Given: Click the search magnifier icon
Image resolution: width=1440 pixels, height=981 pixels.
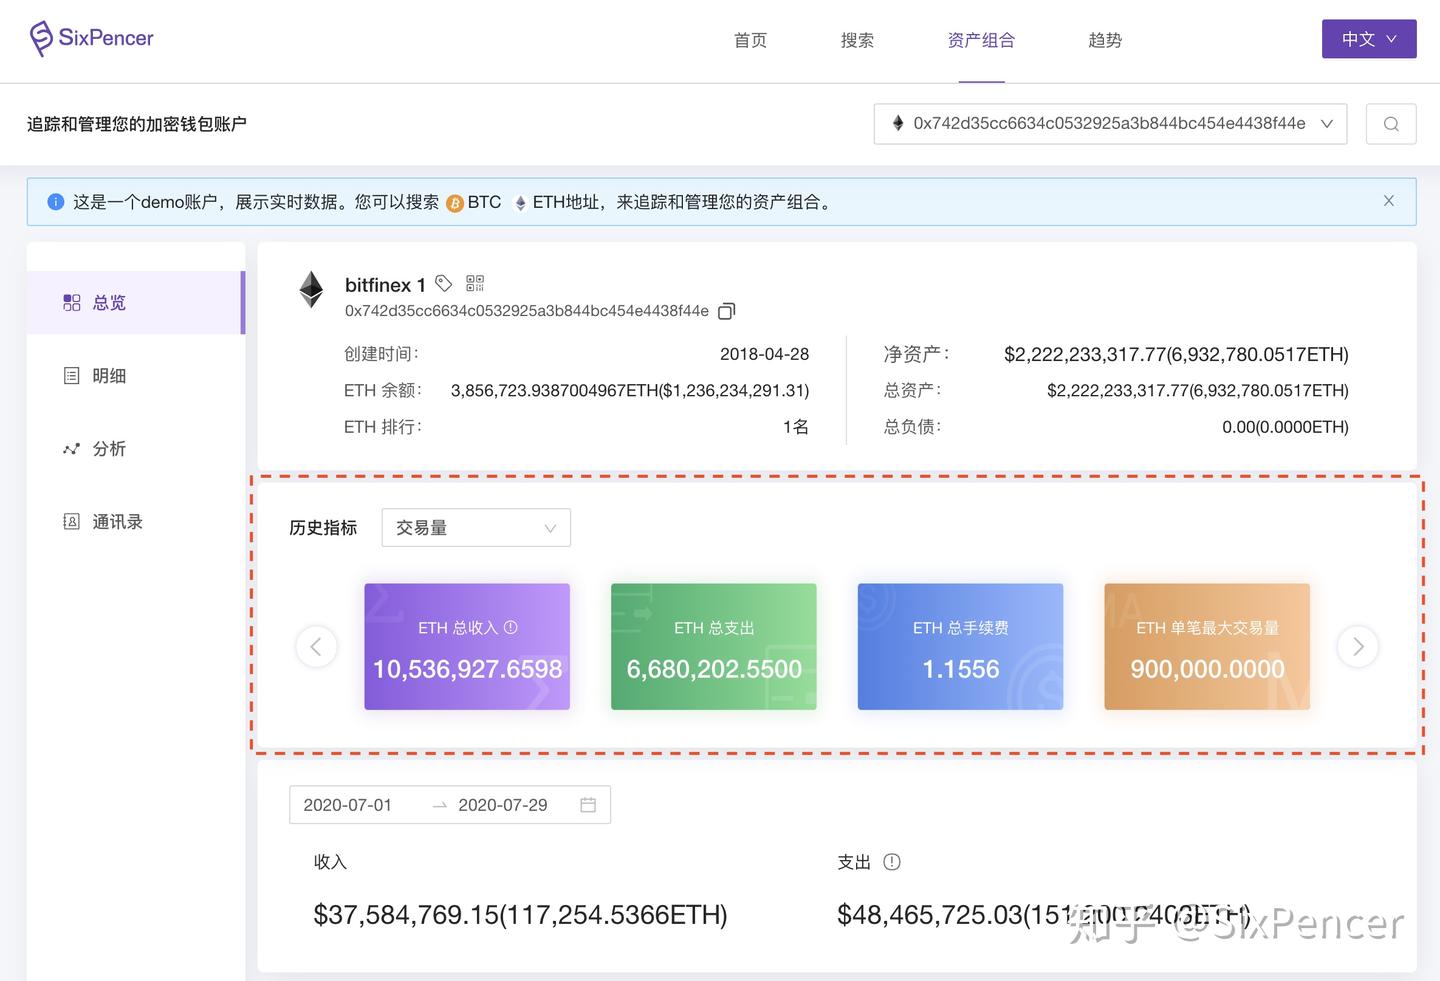Looking at the screenshot, I should point(1391,123).
